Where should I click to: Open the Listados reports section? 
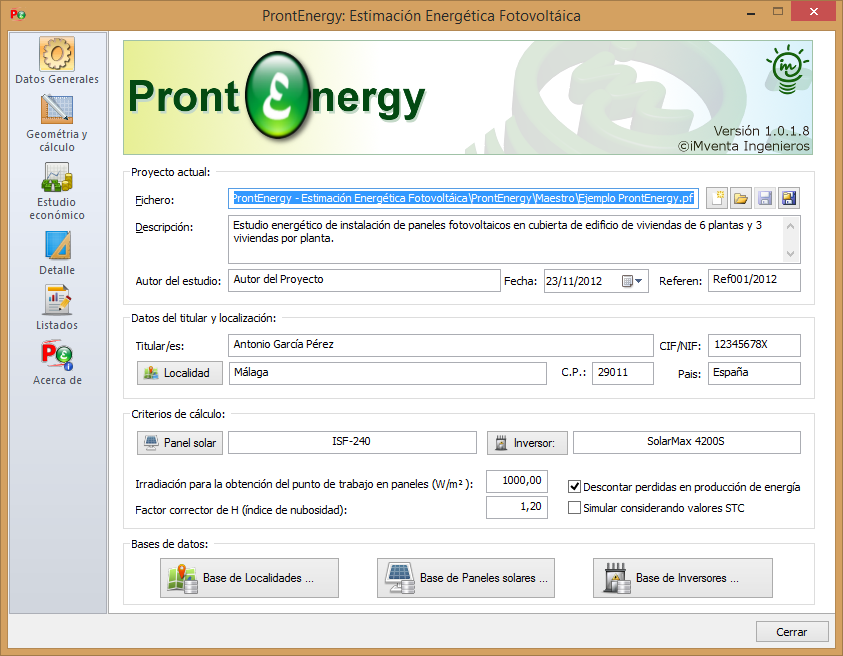(x=57, y=308)
